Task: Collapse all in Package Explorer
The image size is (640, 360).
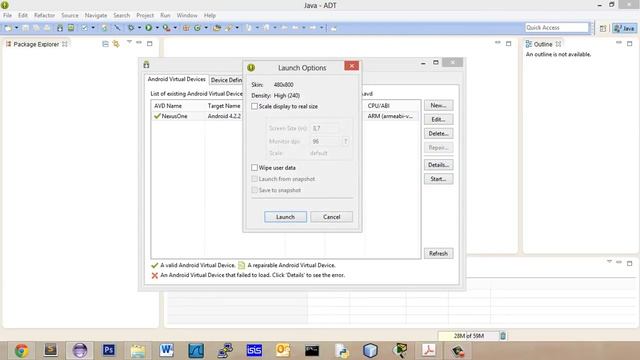Action: coord(105,44)
